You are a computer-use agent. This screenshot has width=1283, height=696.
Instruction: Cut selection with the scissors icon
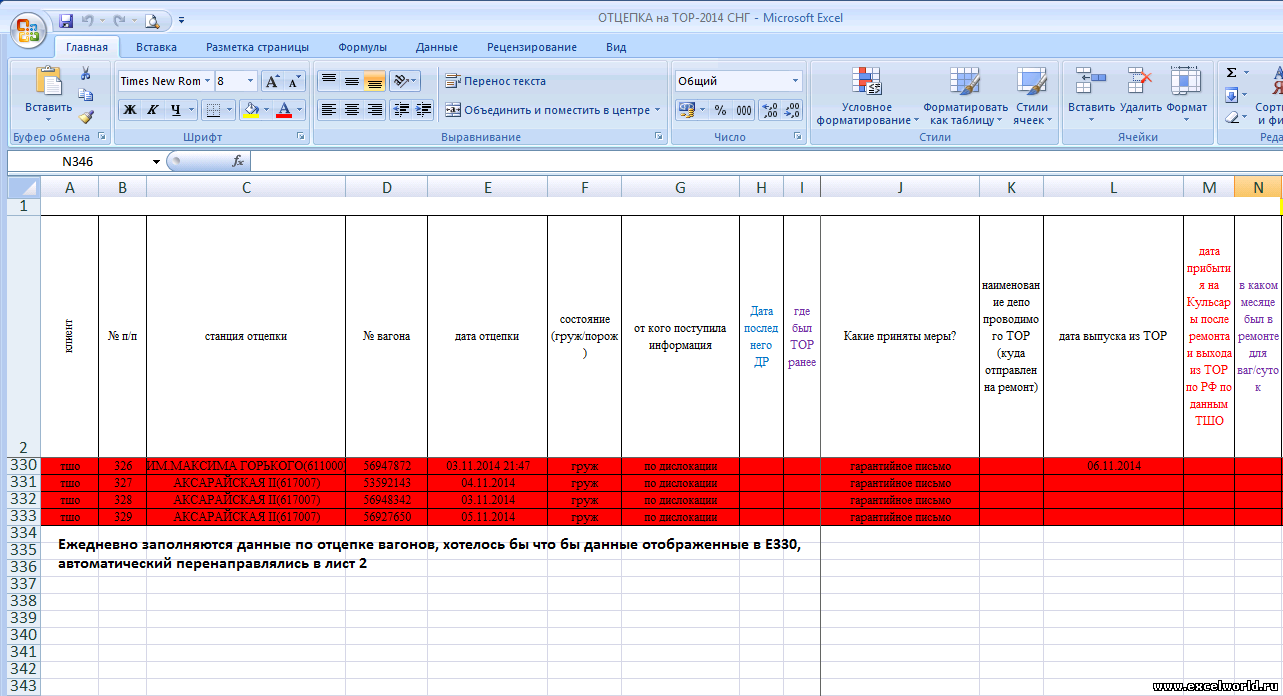[86, 73]
